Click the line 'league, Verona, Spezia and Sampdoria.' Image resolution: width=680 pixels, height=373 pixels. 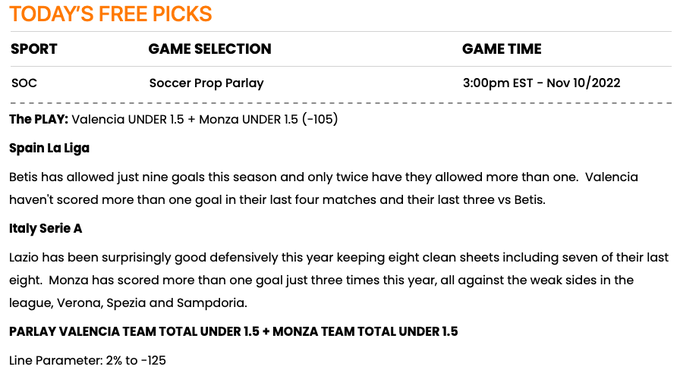point(128,303)
